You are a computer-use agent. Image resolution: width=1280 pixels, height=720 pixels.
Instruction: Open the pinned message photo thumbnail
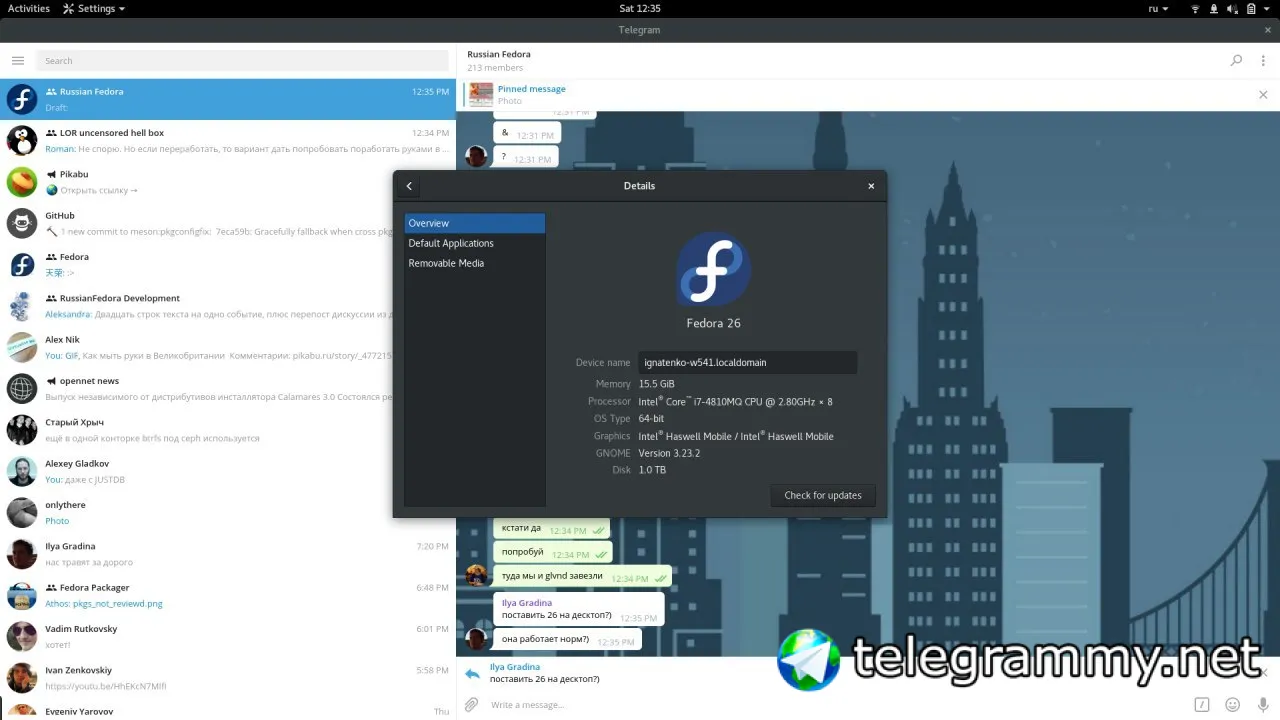pos(481,95)
